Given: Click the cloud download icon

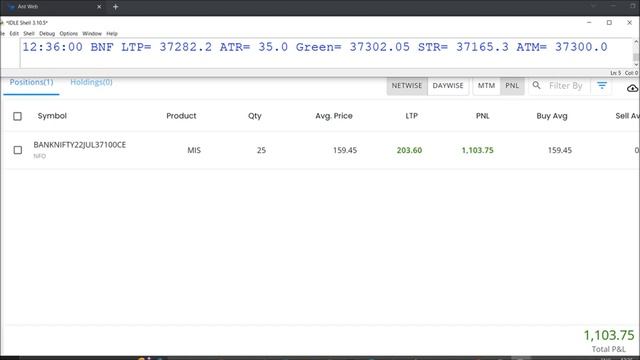Looking at the screenshot, I should 632,88.
